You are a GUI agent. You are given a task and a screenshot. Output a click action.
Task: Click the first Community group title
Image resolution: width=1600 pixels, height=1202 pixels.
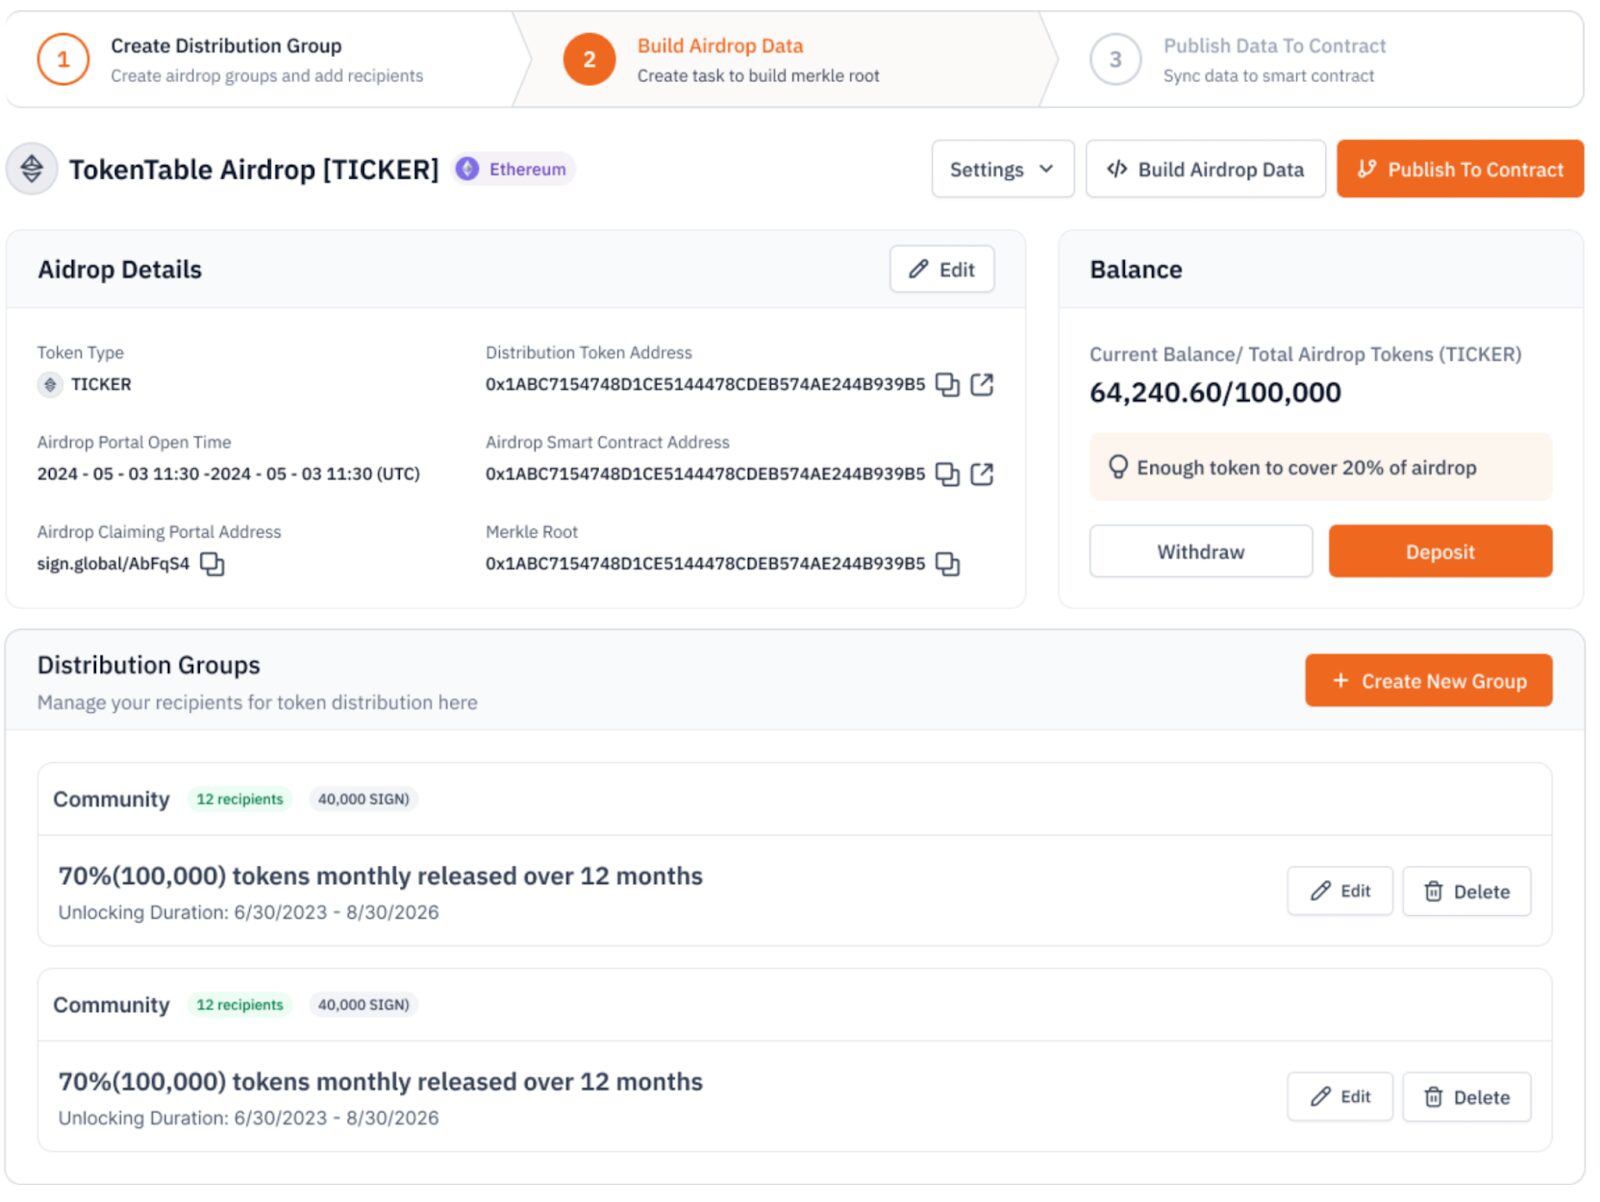(x=111, y=799)
